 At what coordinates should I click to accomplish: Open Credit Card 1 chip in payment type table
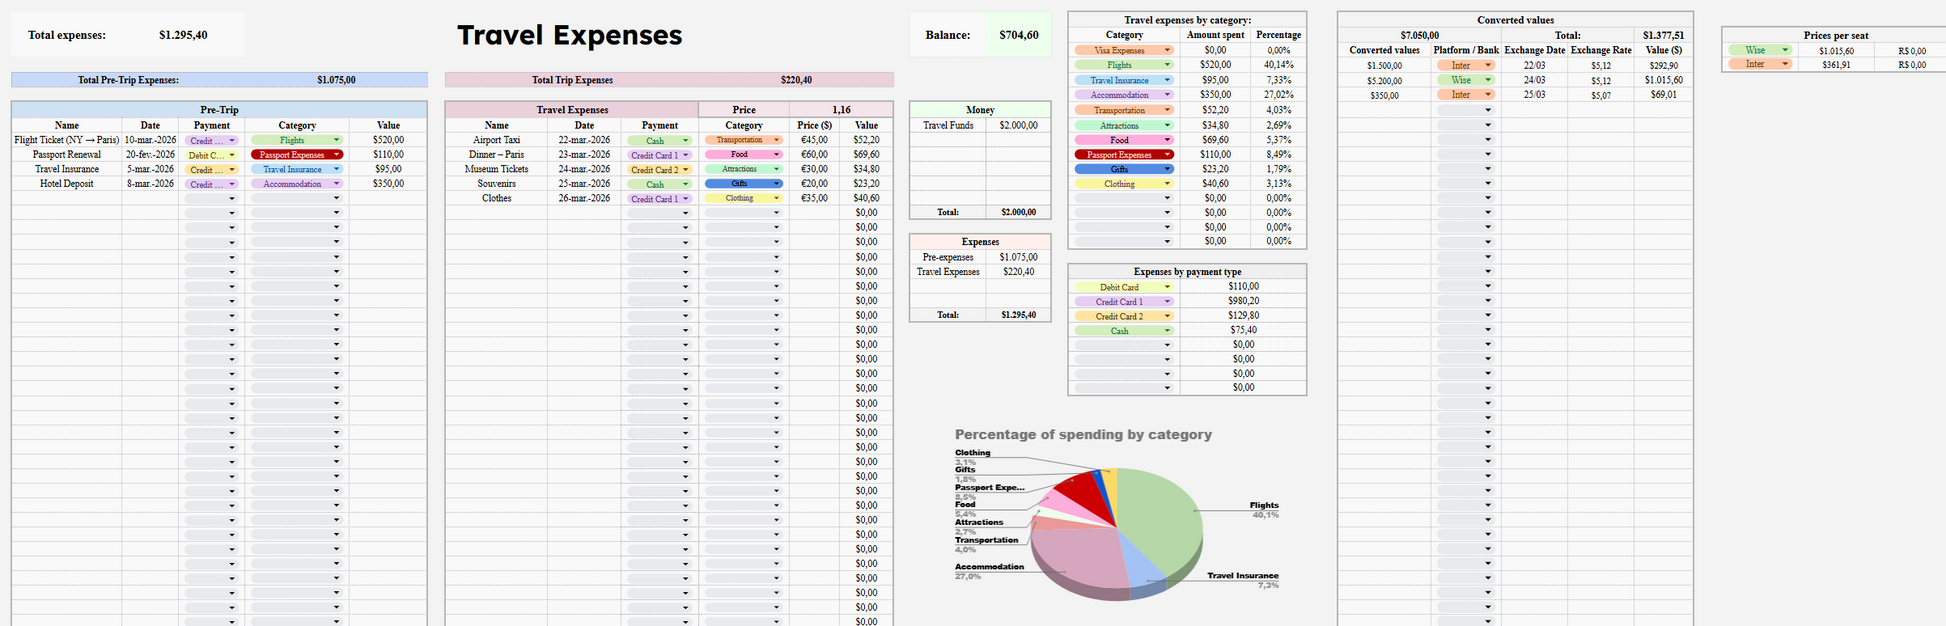pos(1124,301)
